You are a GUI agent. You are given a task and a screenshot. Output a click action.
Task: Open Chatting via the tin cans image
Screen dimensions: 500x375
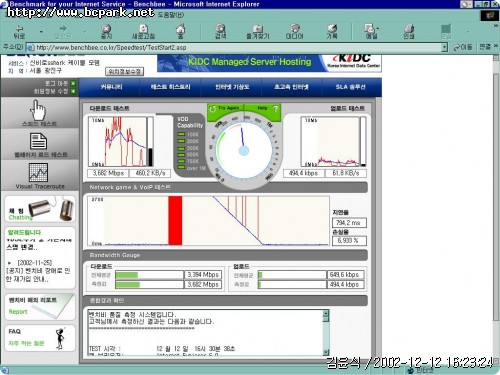pyautogui.click(x=51, y=209)
